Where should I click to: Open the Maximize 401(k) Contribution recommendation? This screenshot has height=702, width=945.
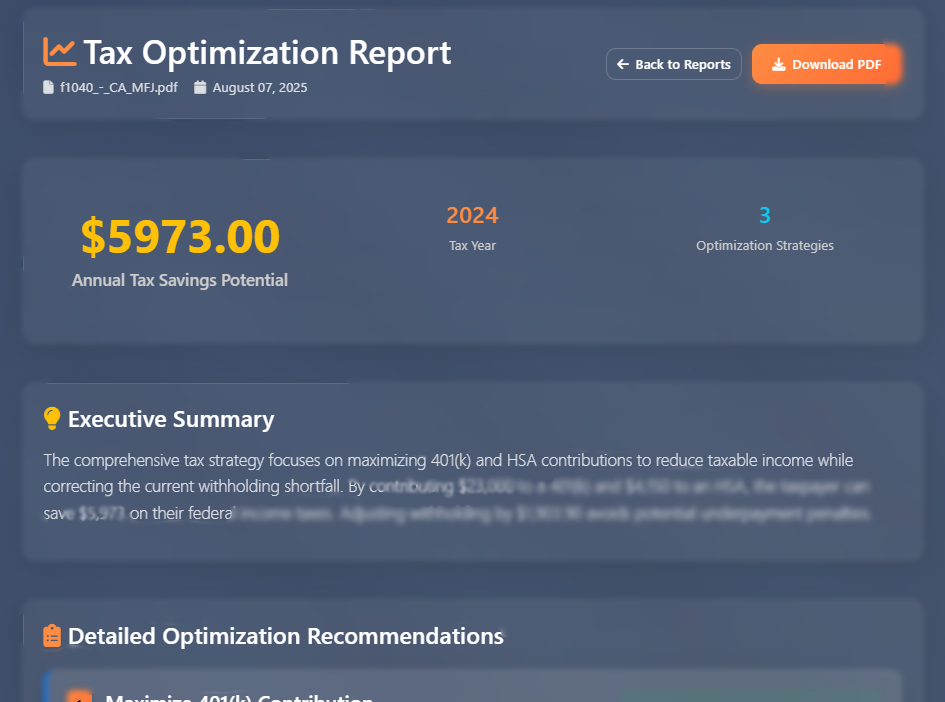pos(239,697)
